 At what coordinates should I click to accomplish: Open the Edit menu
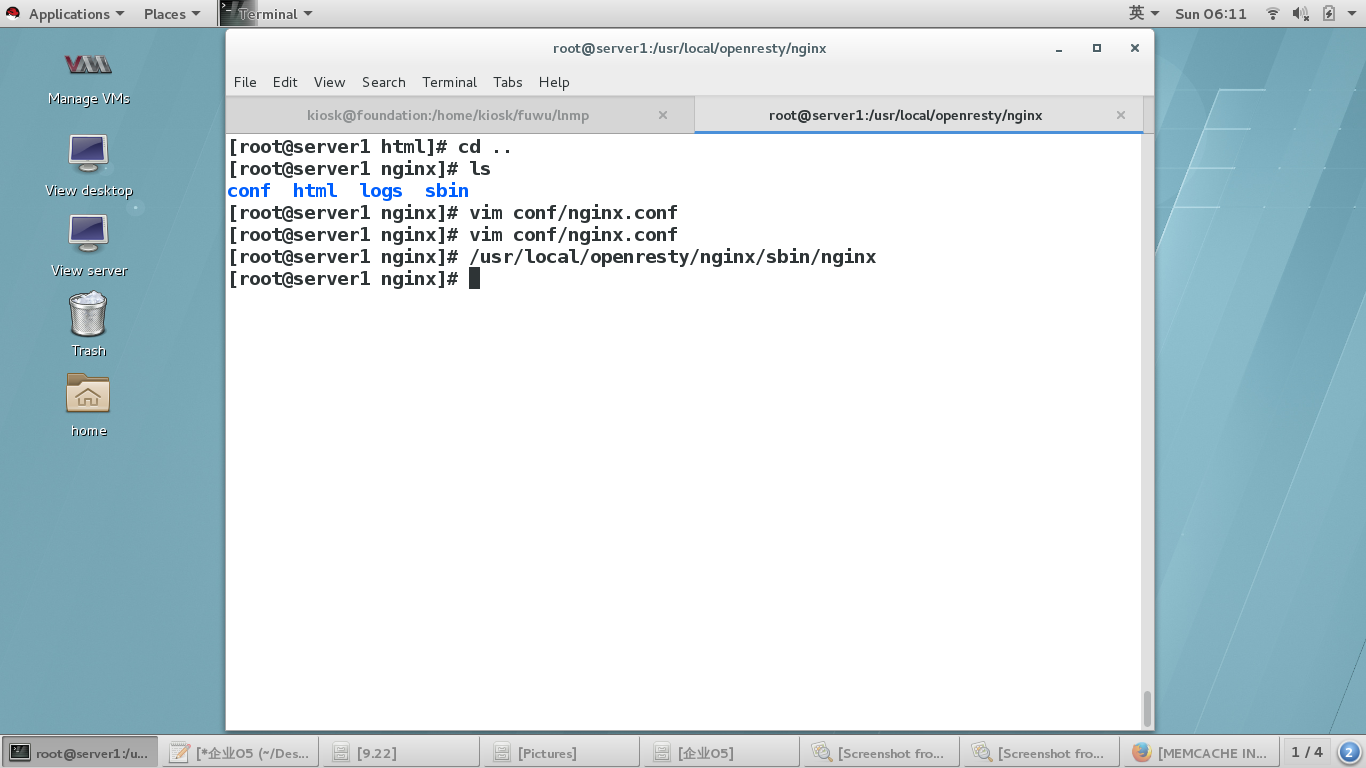[x=285, y=82]
